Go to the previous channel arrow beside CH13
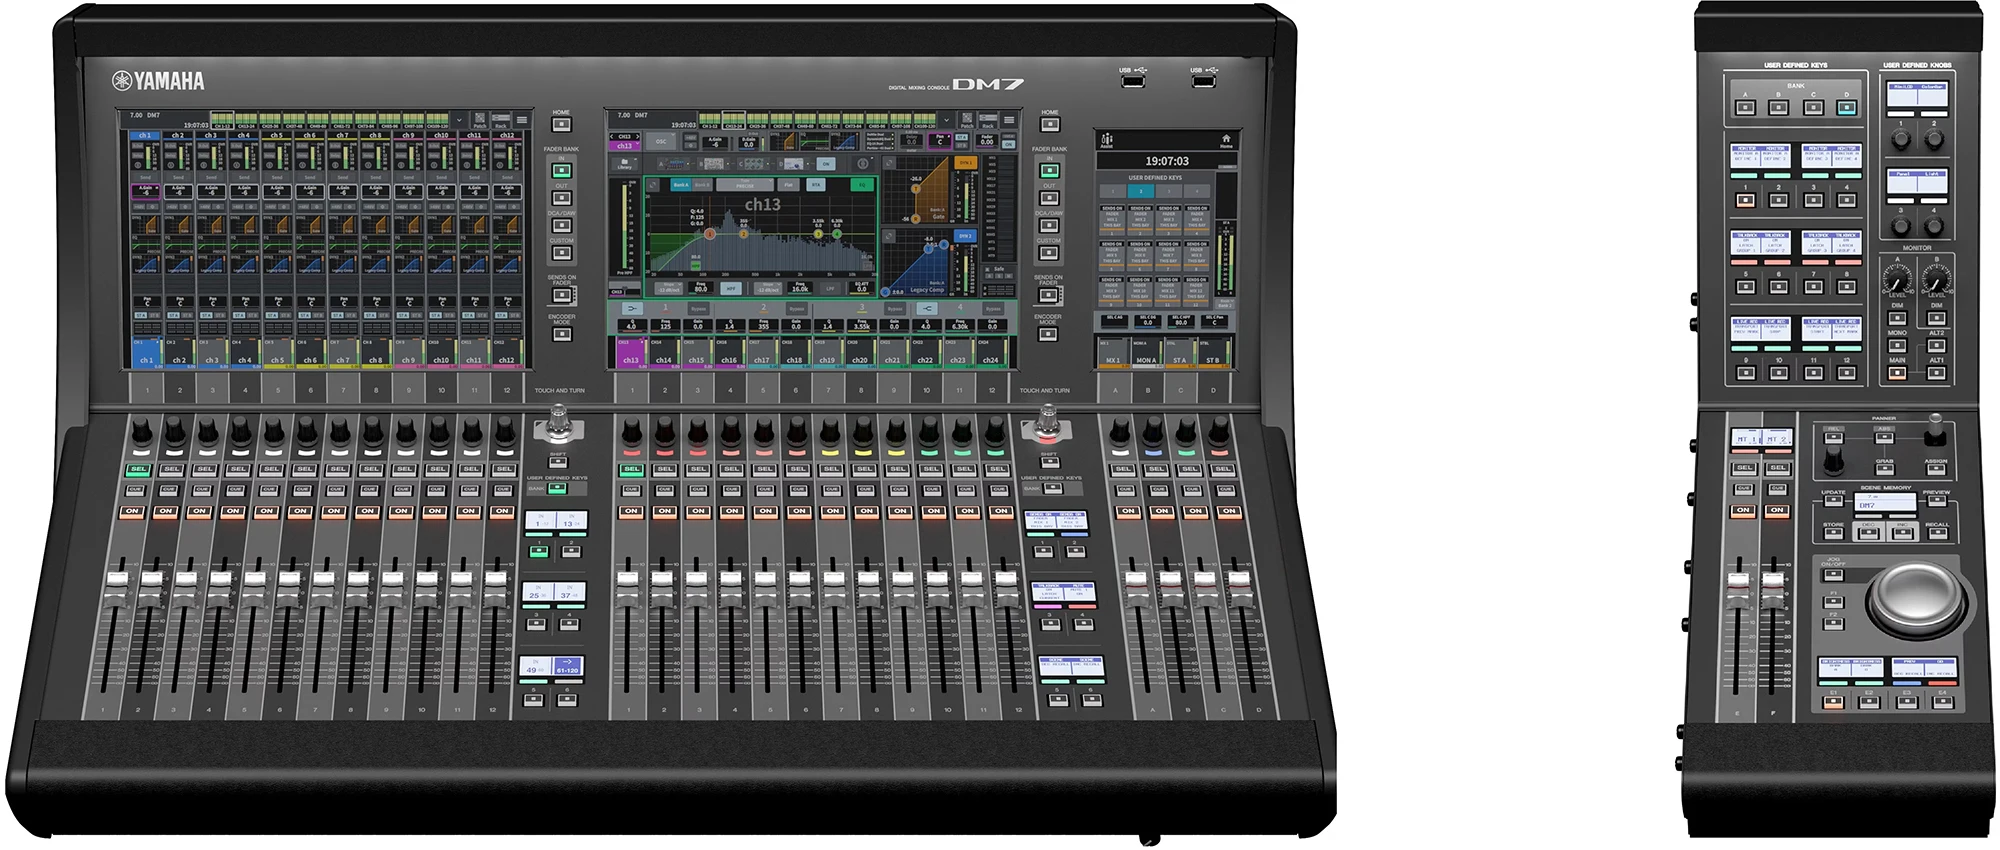The image size is (2000, 850). point(612,136)
